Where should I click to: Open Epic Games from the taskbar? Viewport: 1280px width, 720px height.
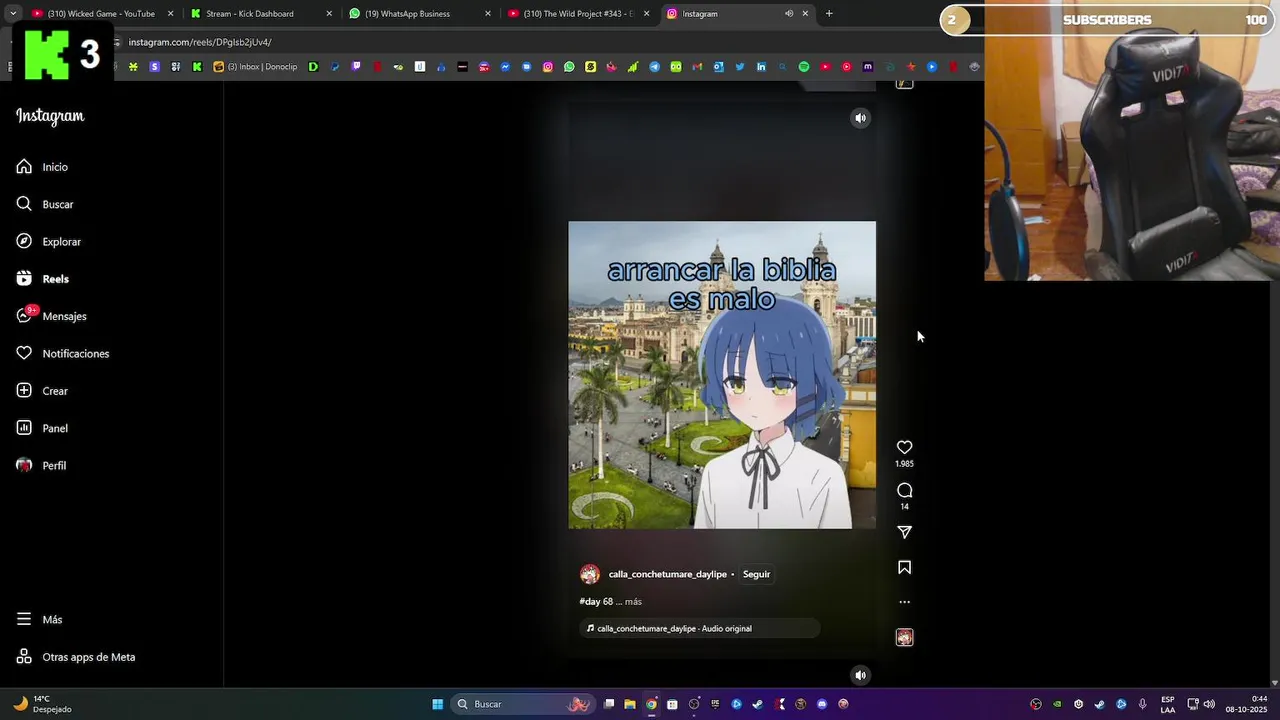[x=715, y=704]
